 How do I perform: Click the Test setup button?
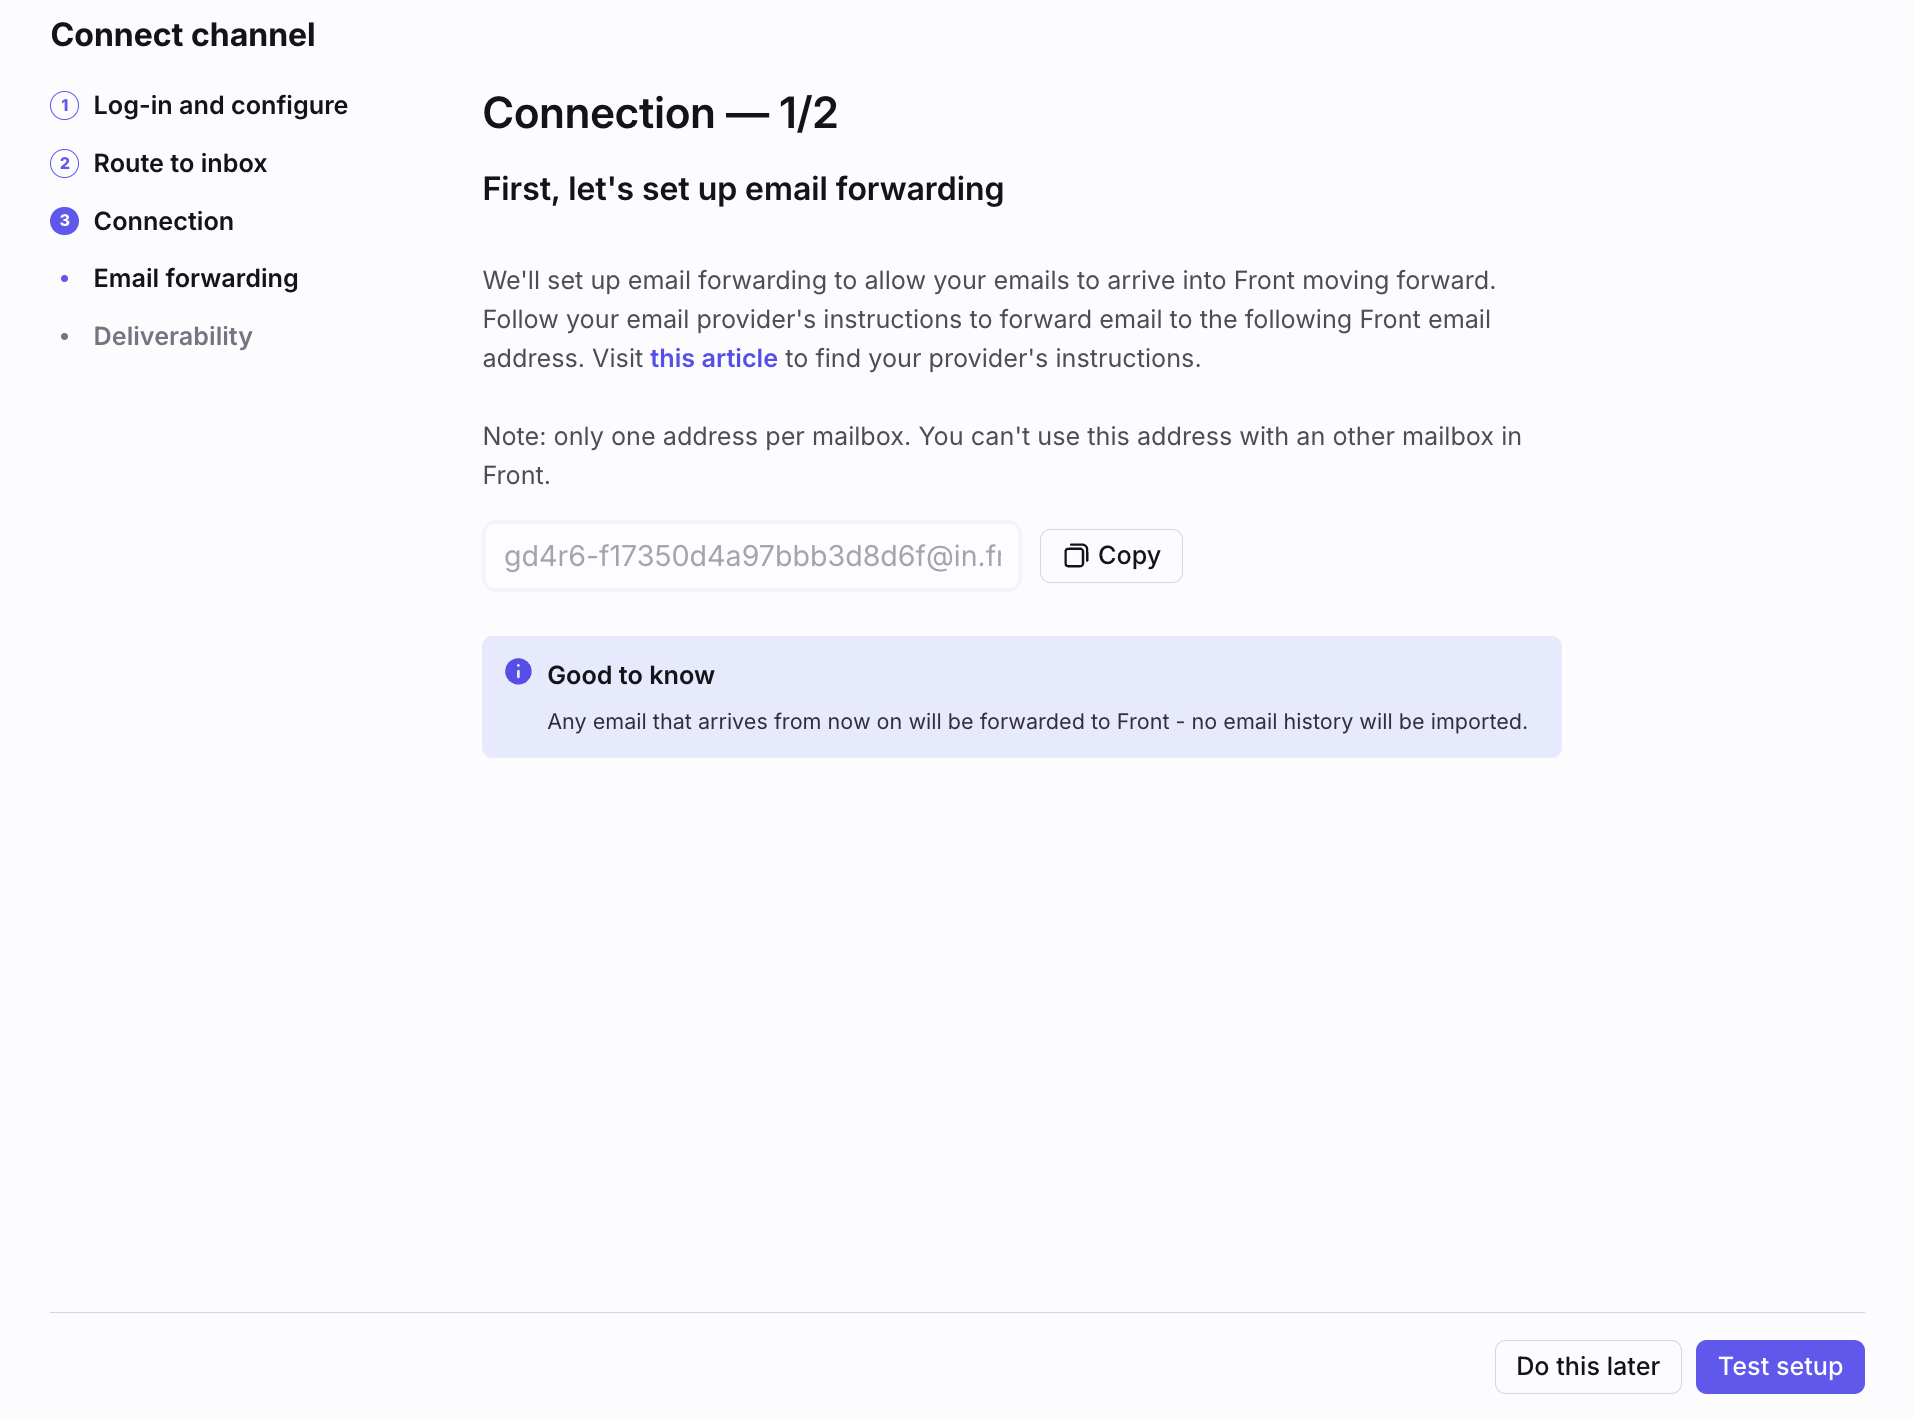tap(1780, 1367)
